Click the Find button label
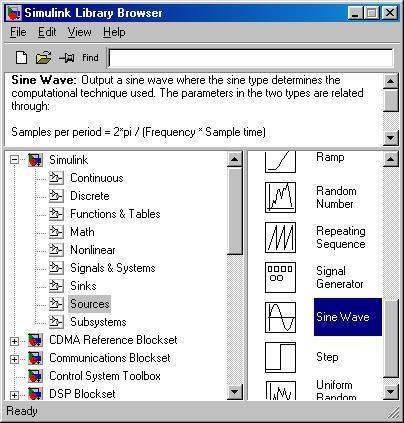404x423 pixels. pyautogui.click(x=90, y=58)
